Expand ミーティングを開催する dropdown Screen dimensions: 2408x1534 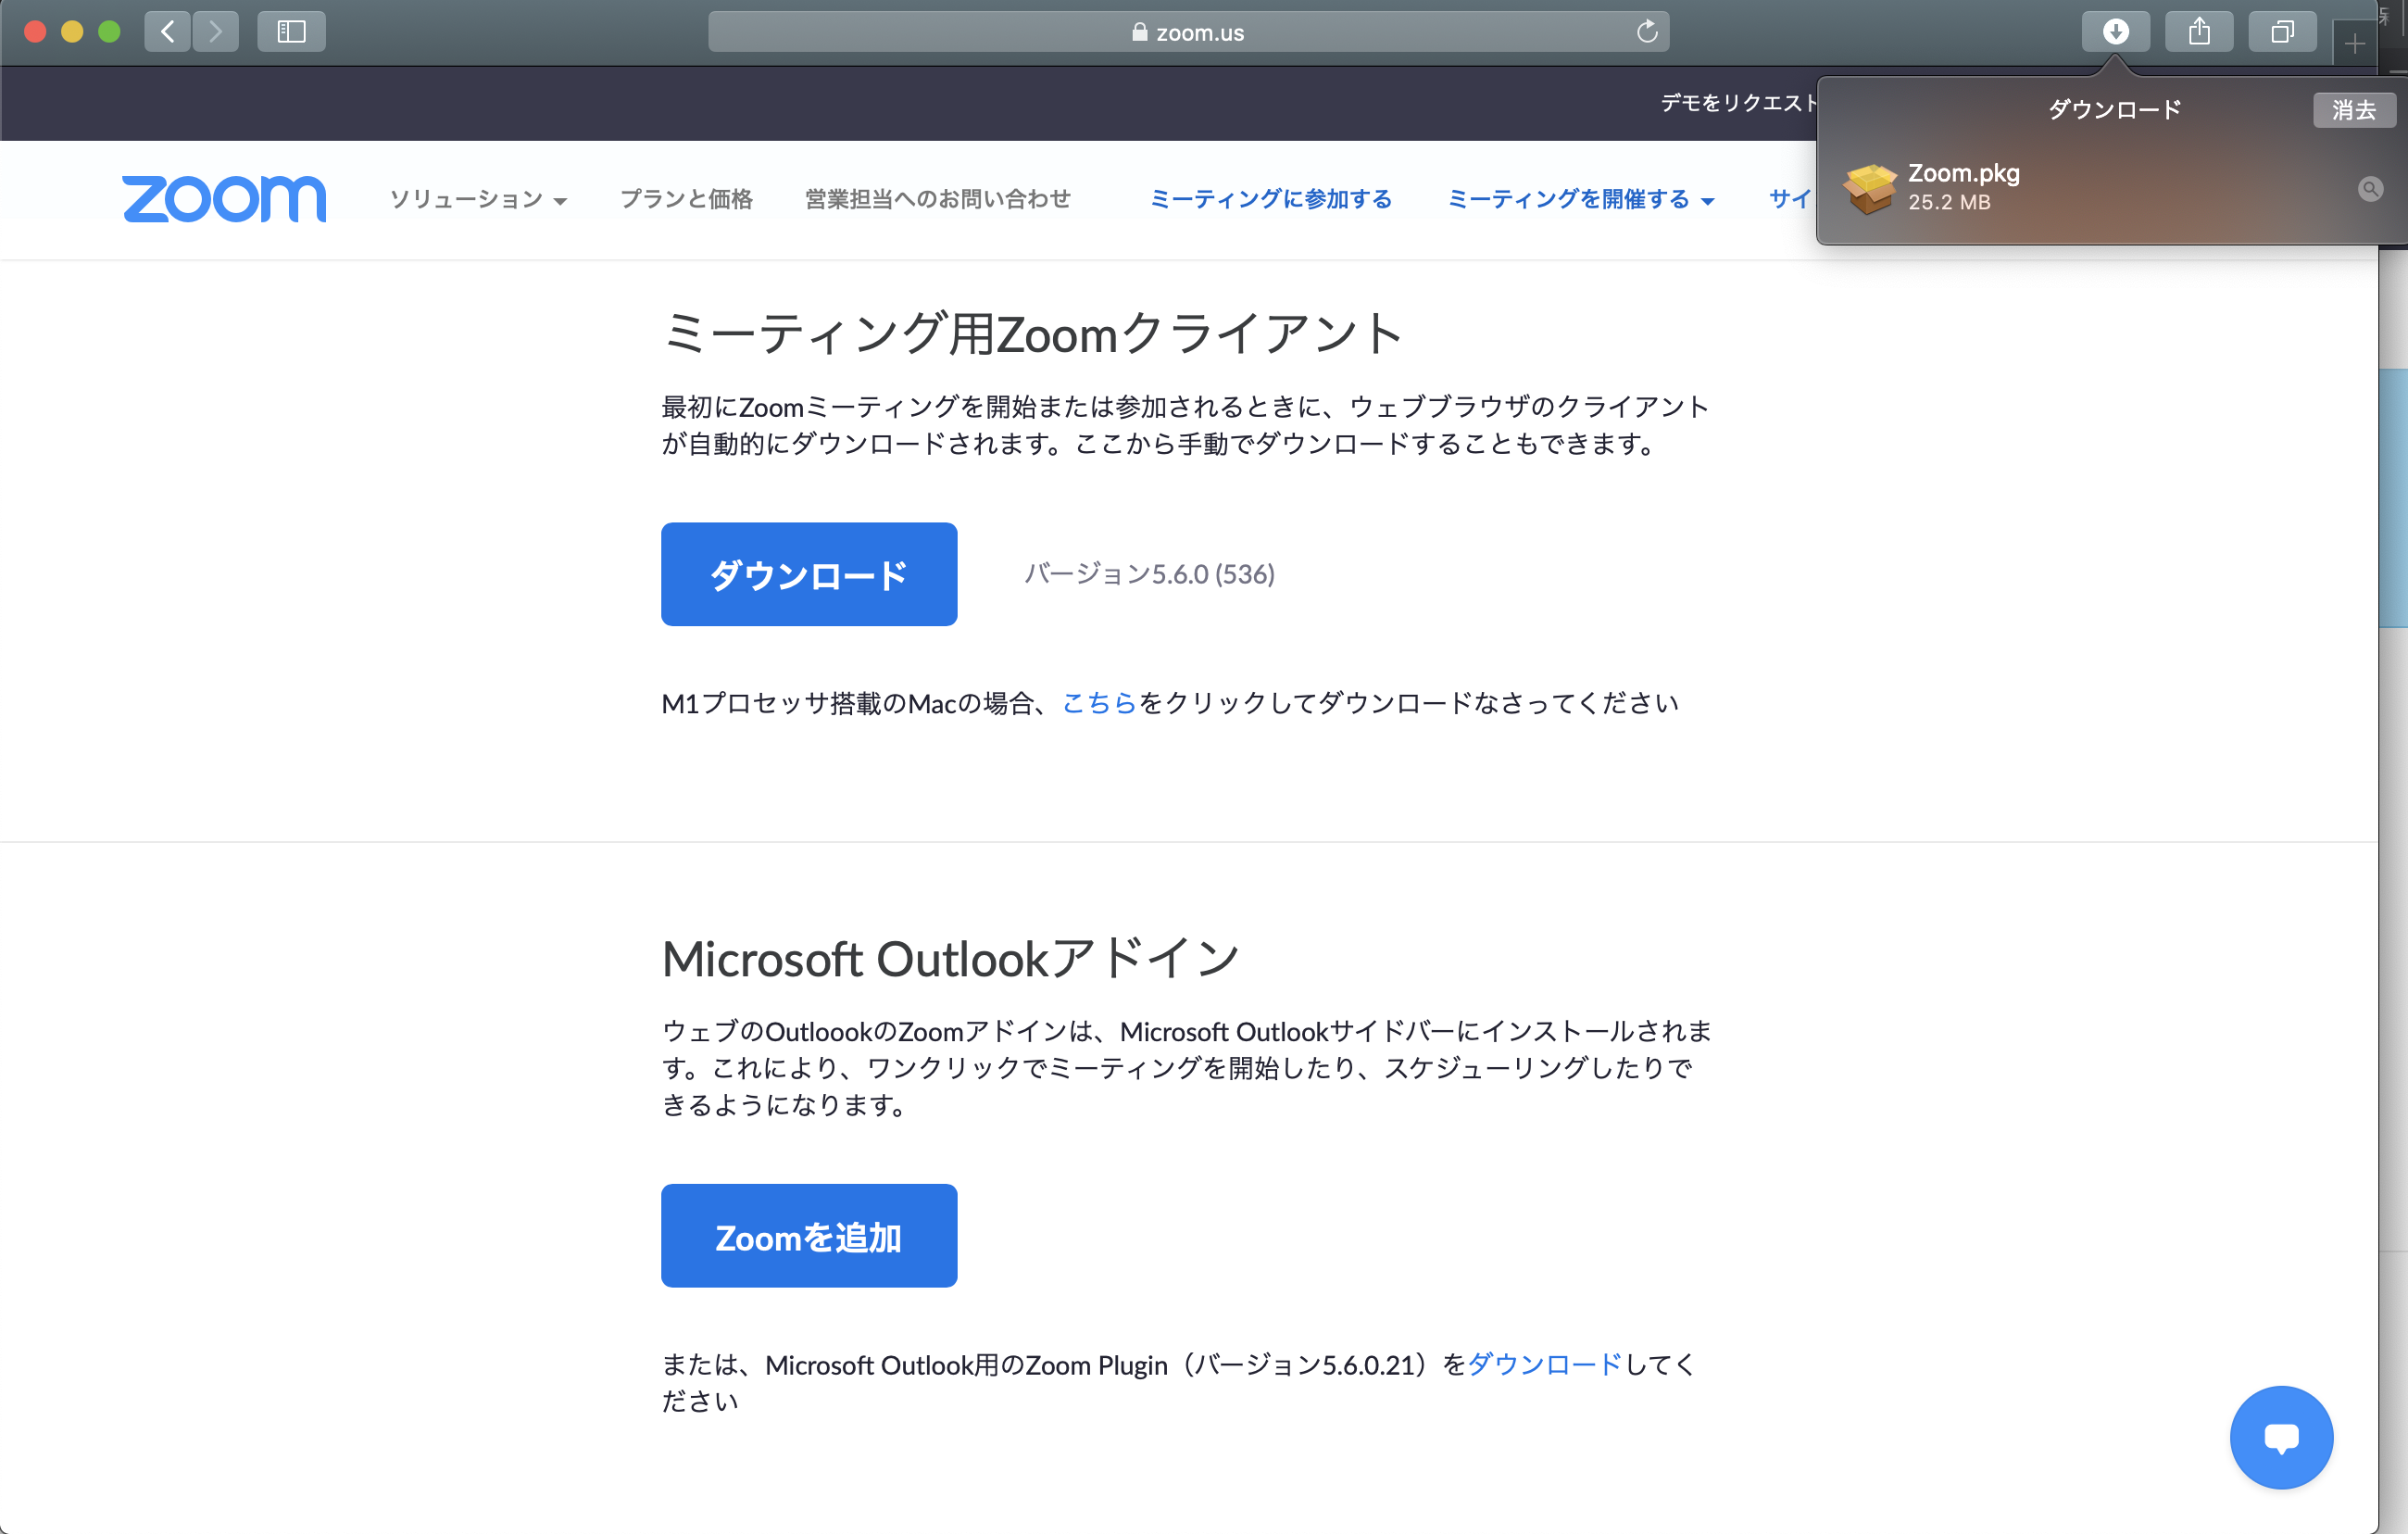point(1580,199)
